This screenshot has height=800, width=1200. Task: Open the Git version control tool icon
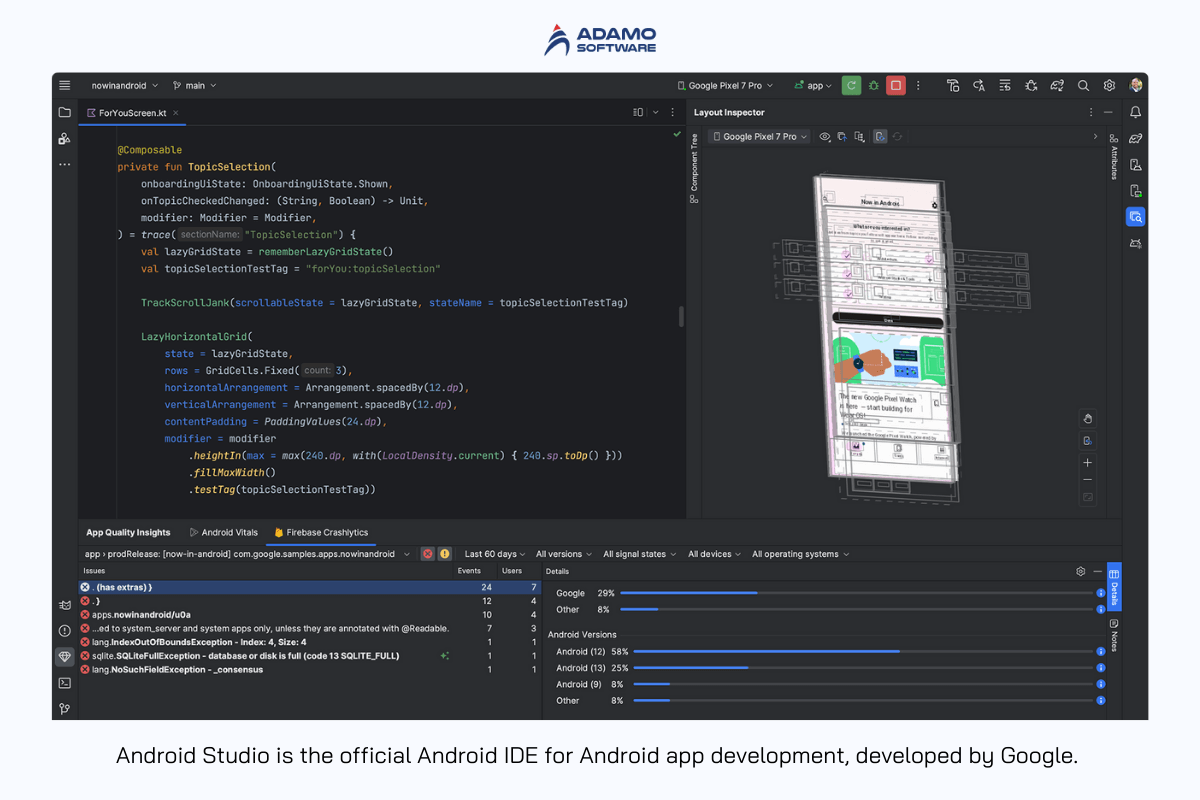pyautogui.click(x=65, y=708)
